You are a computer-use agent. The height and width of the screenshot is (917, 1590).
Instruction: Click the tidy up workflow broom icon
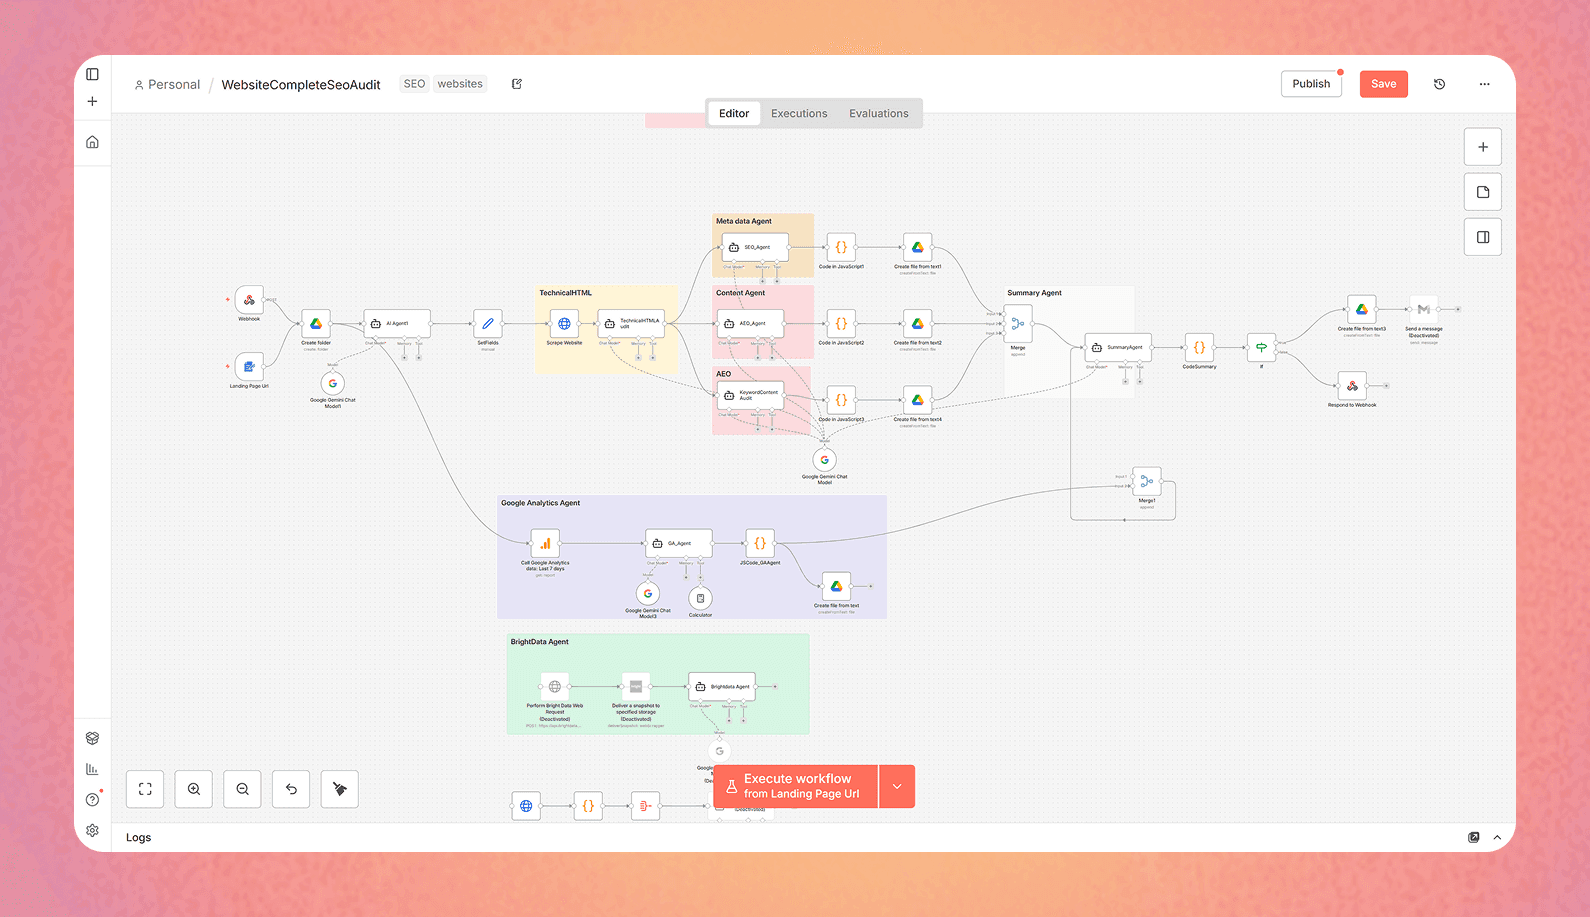coord(340,789)
